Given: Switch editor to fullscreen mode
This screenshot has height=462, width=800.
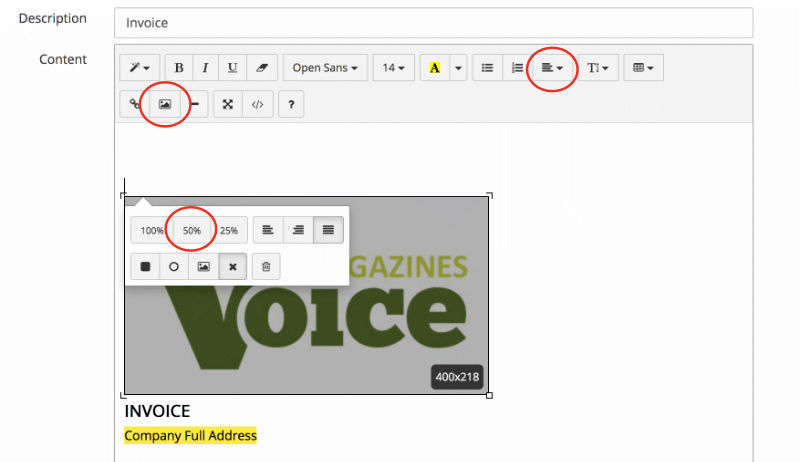Looking at the screenshot, I should coord(228,104).
